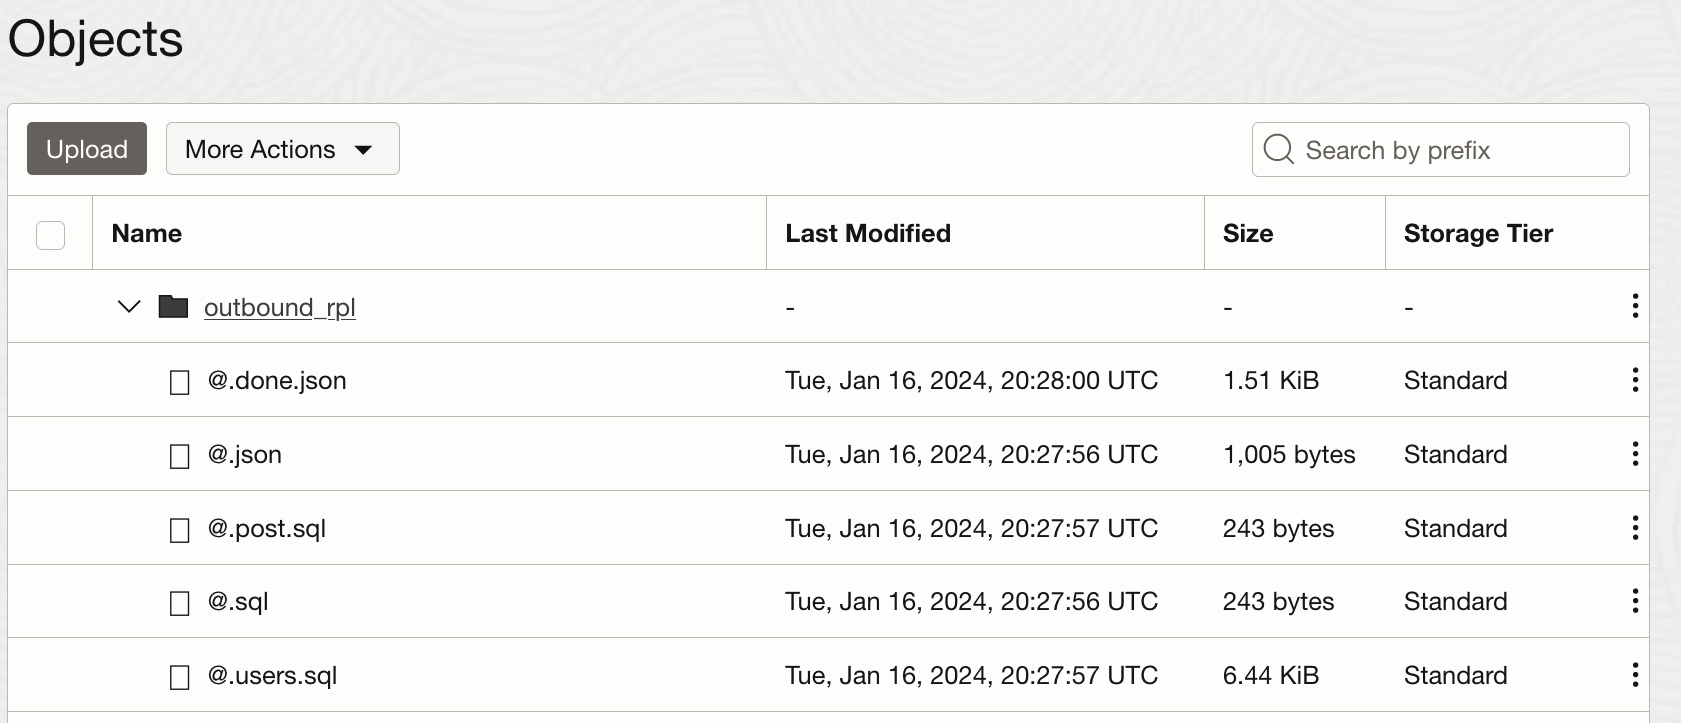The image size is (1681, 723).
Task: Open actions menu for @.sql row
Action: (x=1635, y=601)
